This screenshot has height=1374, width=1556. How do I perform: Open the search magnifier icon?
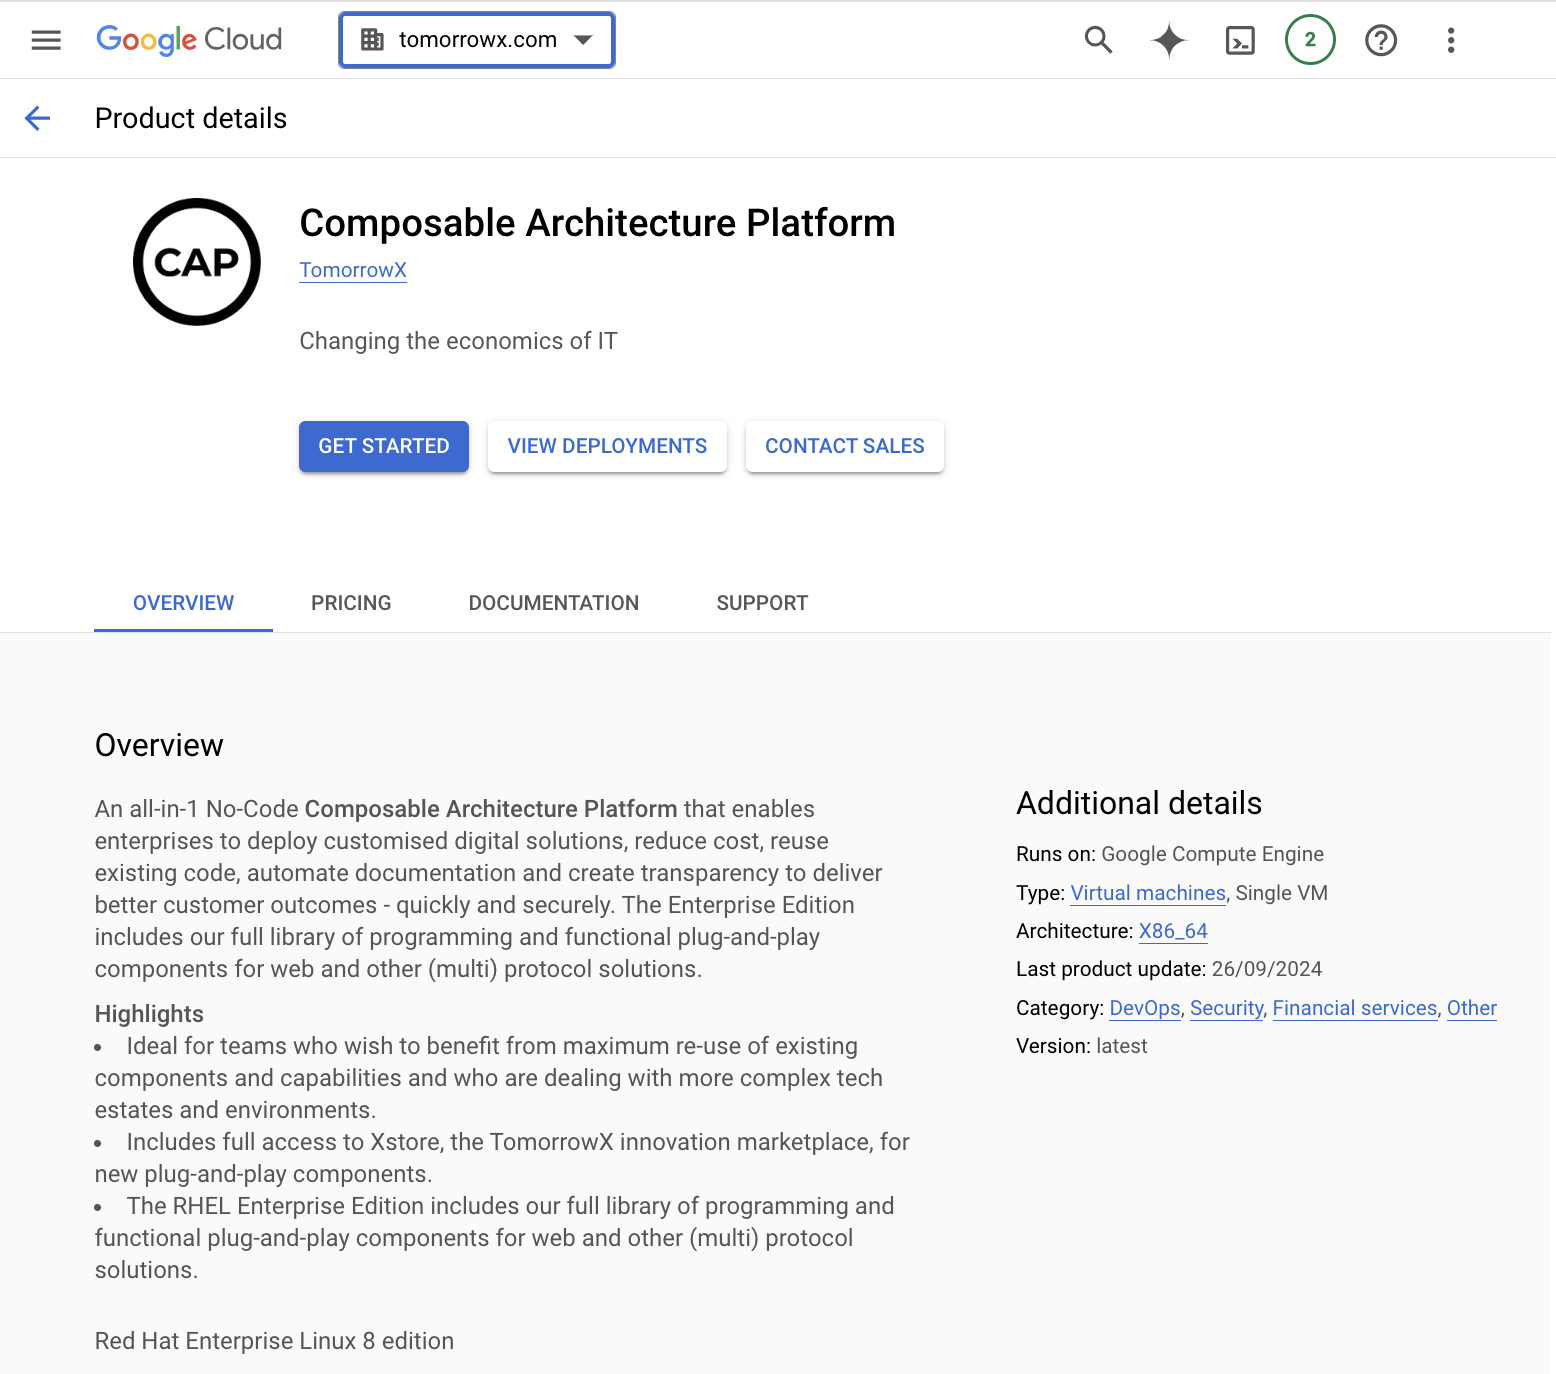pos(1098,40)
